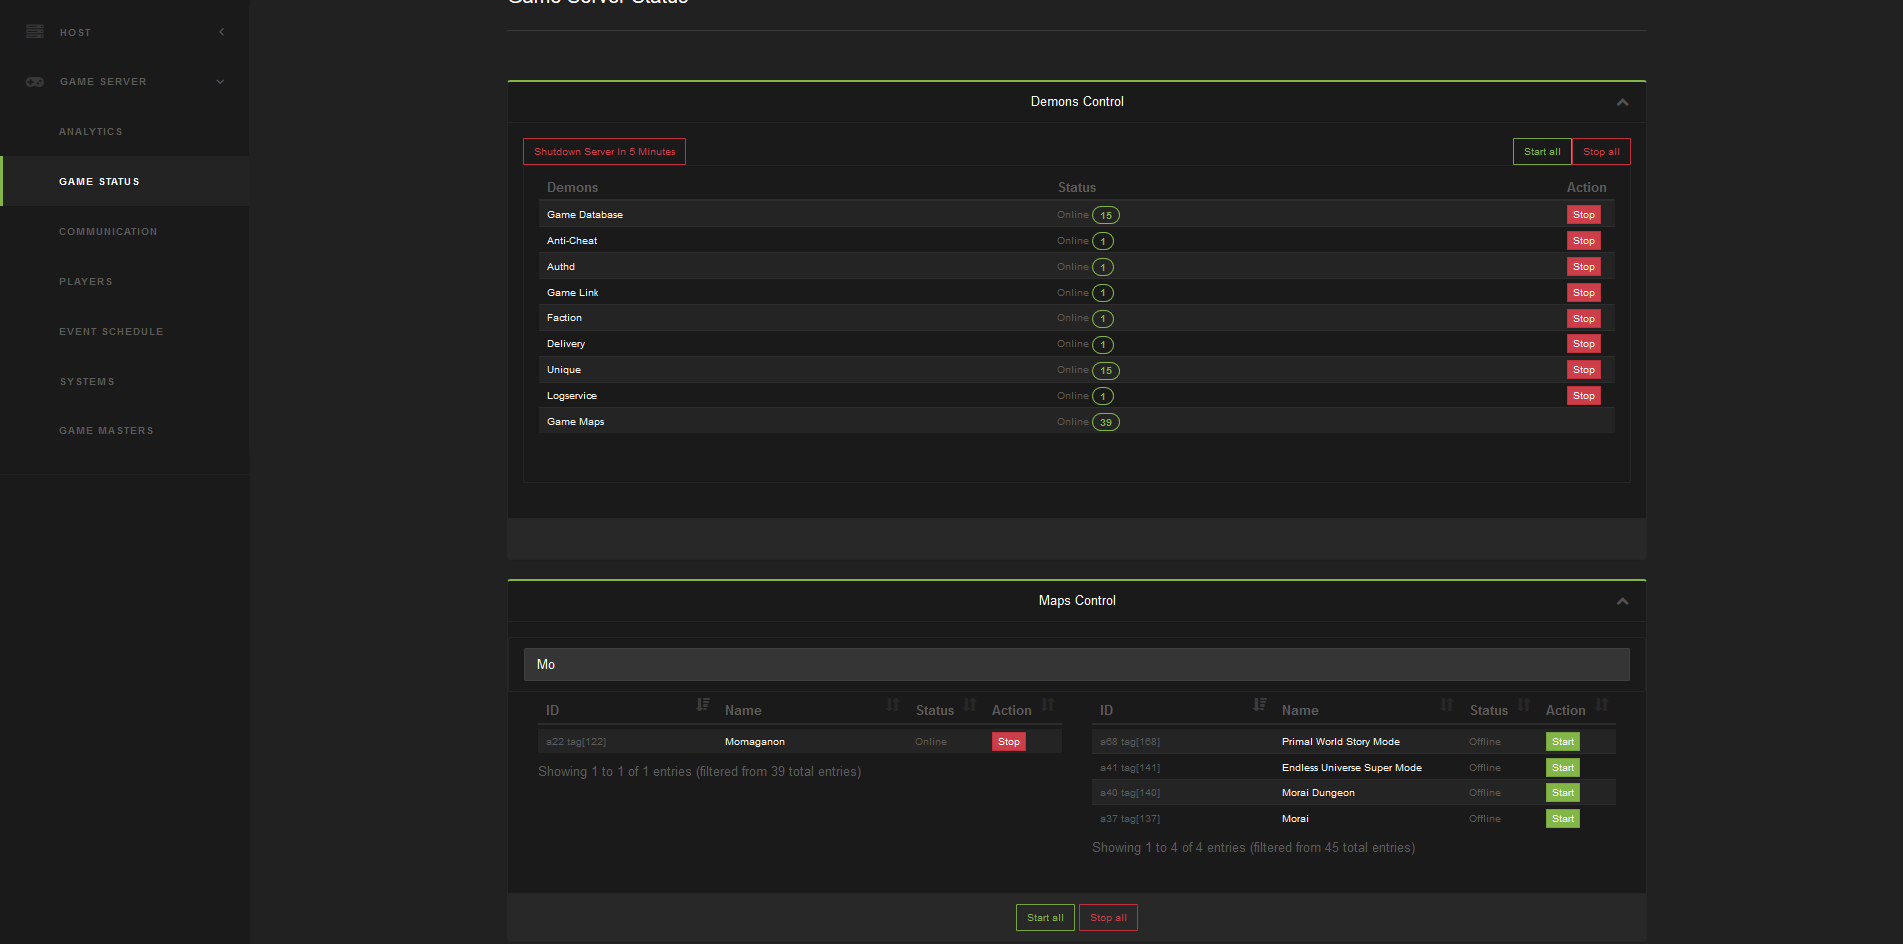Start Endless Universe Super Mode map
The image size is (1903, 944).
(x=1563, y=768)
